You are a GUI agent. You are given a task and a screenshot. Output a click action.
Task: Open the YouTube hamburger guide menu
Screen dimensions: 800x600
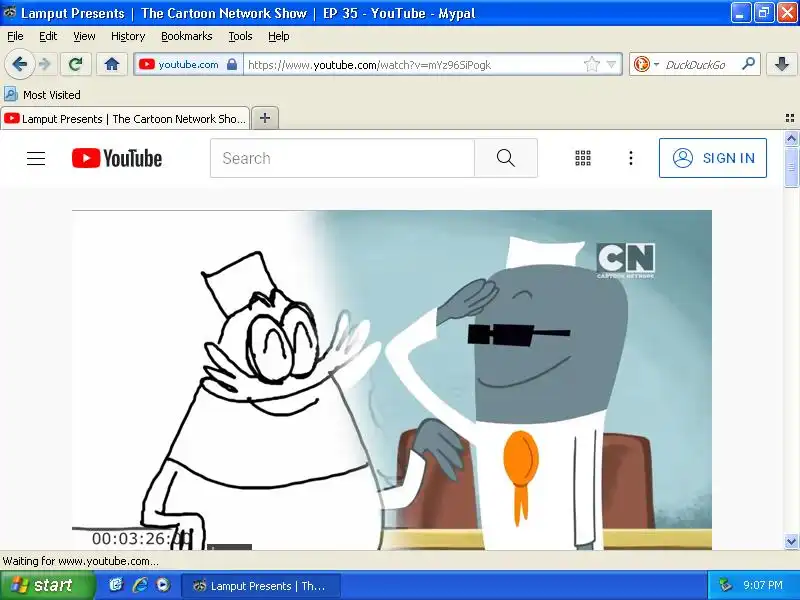point(36,158)
